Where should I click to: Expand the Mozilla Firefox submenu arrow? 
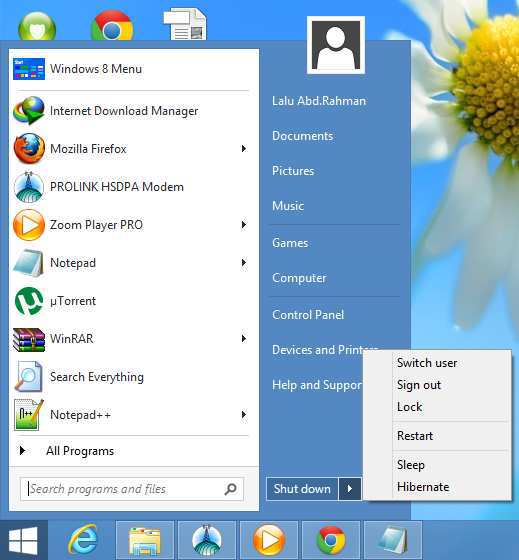[x=244, y=149]
